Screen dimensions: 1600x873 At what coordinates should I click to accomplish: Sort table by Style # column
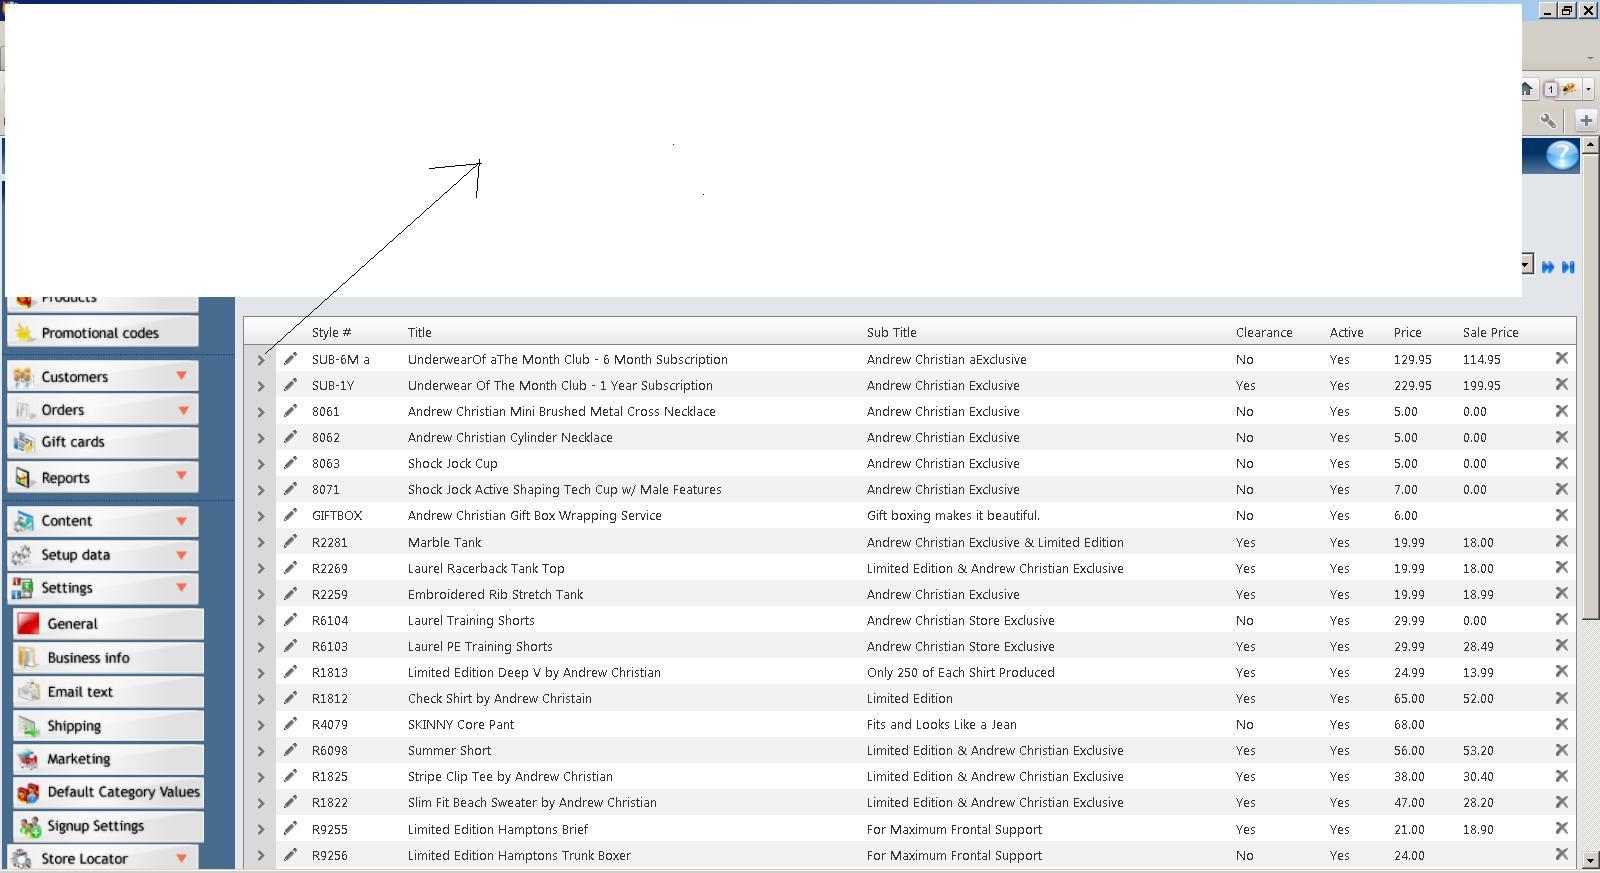pyautogui.click(x=331, y=333)
